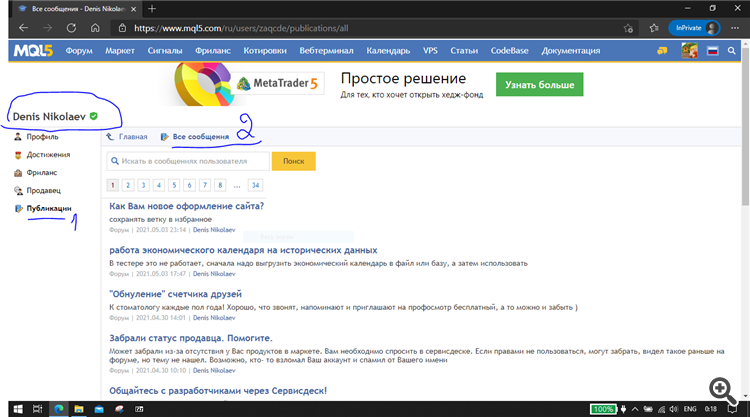750x417 pixels.
Task: Open the user avatar in header
Action: (689, 51)
